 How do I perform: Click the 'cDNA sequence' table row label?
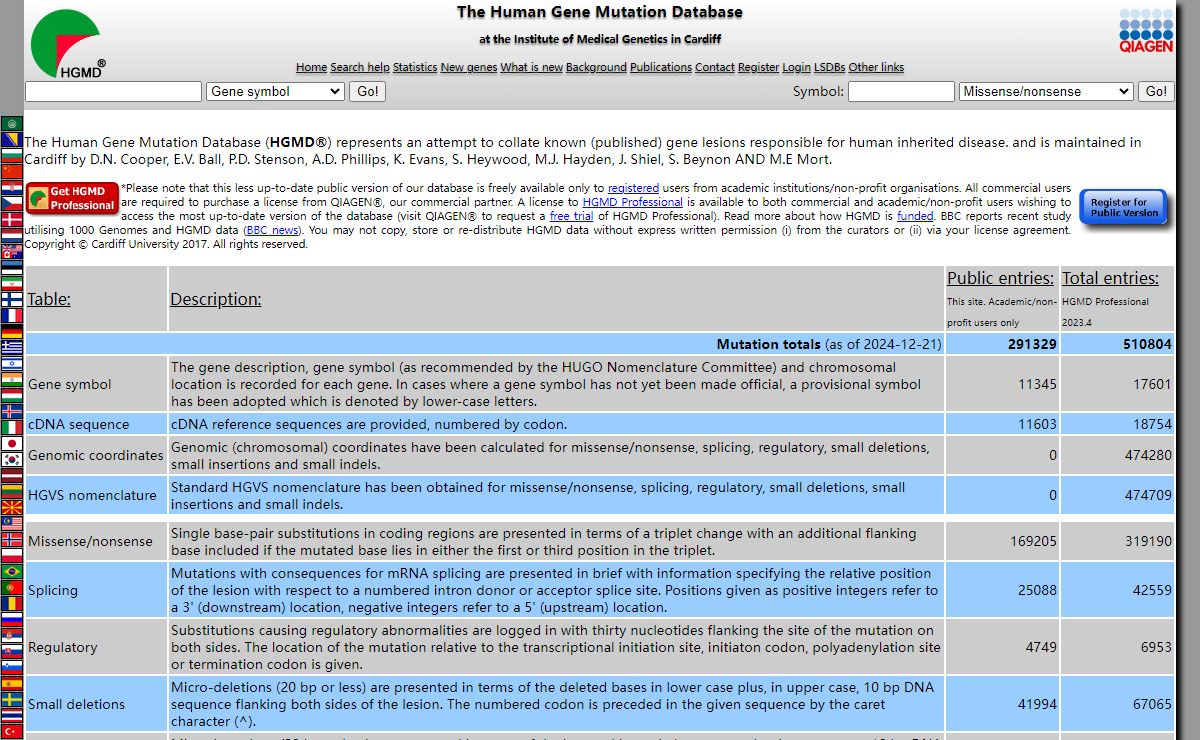click(79, 424)
